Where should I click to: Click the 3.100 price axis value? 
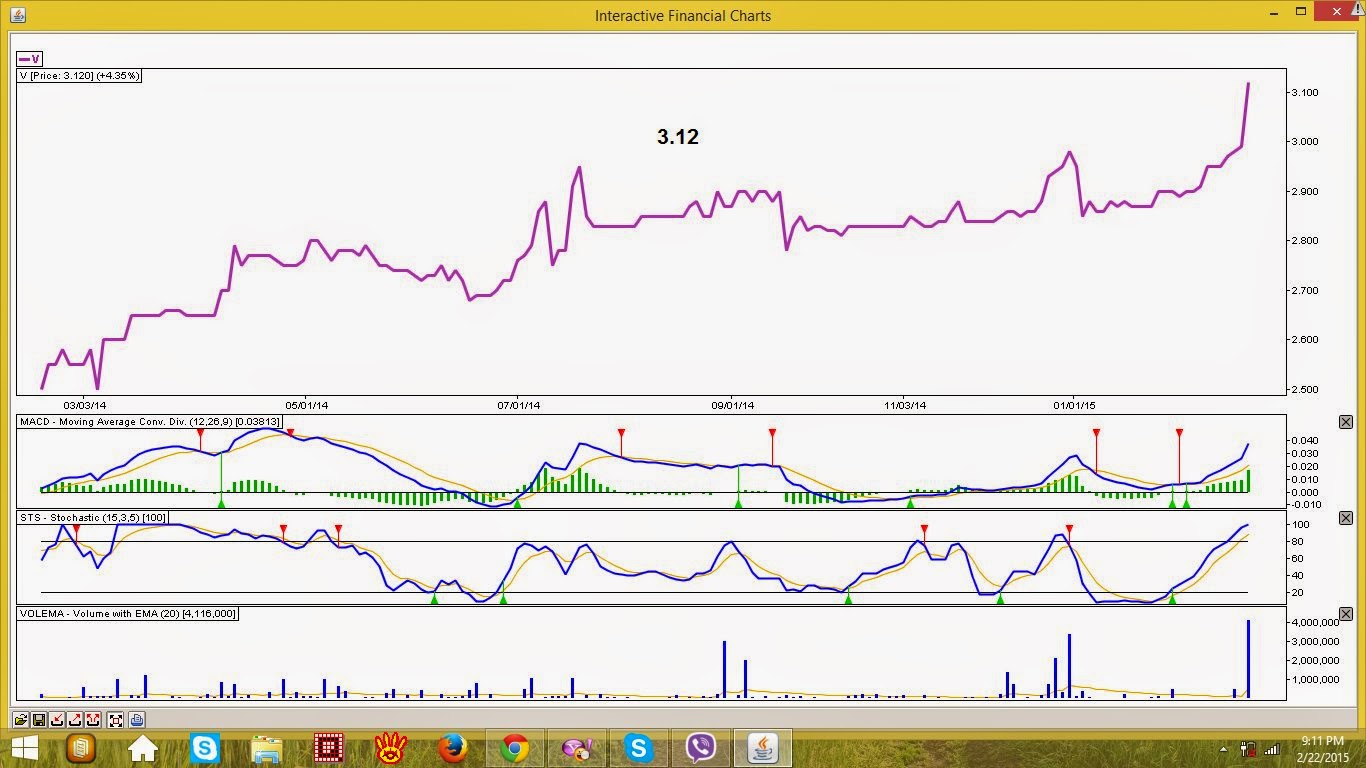(x=1305, y=93)
